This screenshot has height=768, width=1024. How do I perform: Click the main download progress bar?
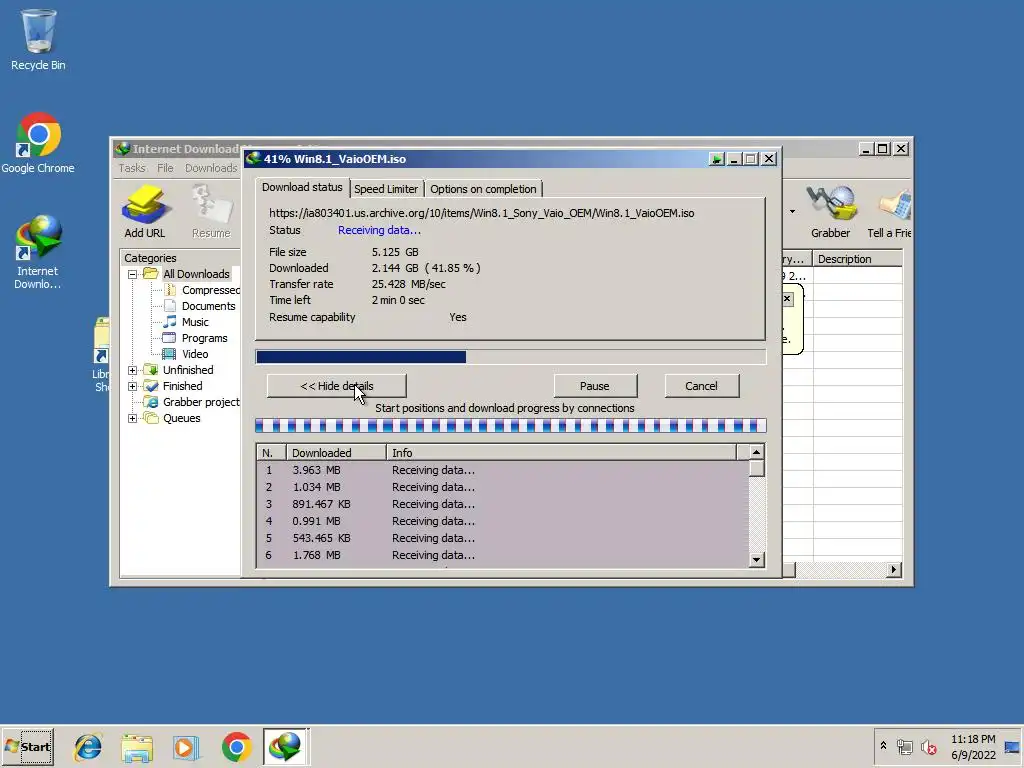(510, 357)
